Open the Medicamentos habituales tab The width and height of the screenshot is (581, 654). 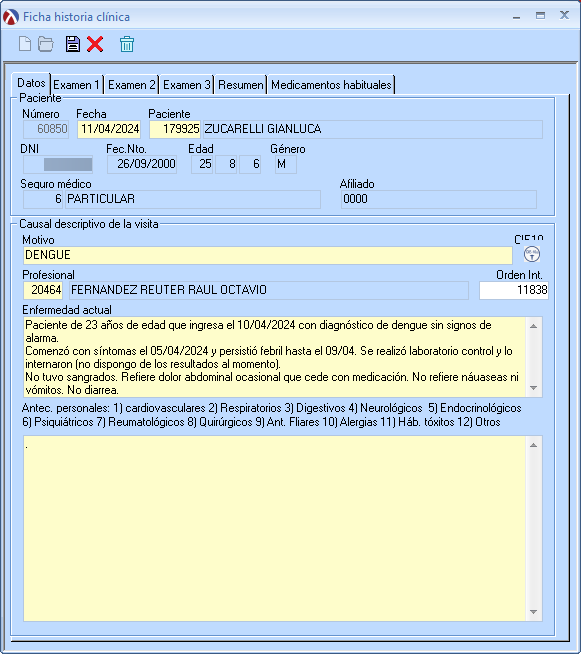[x=331, y=85]
